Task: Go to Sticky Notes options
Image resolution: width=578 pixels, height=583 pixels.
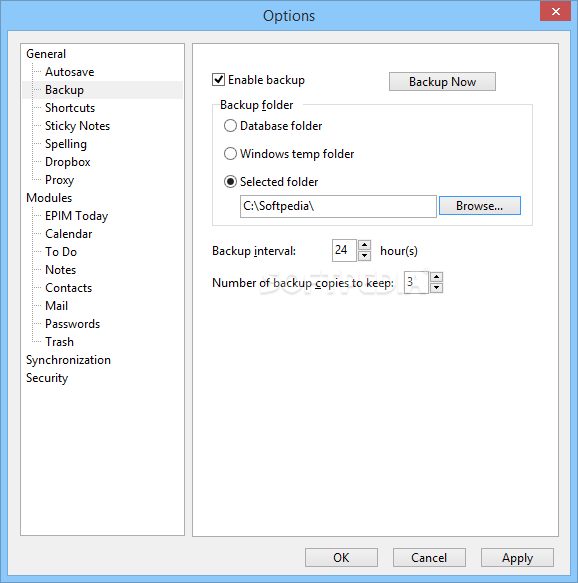Action: point(77,126)
